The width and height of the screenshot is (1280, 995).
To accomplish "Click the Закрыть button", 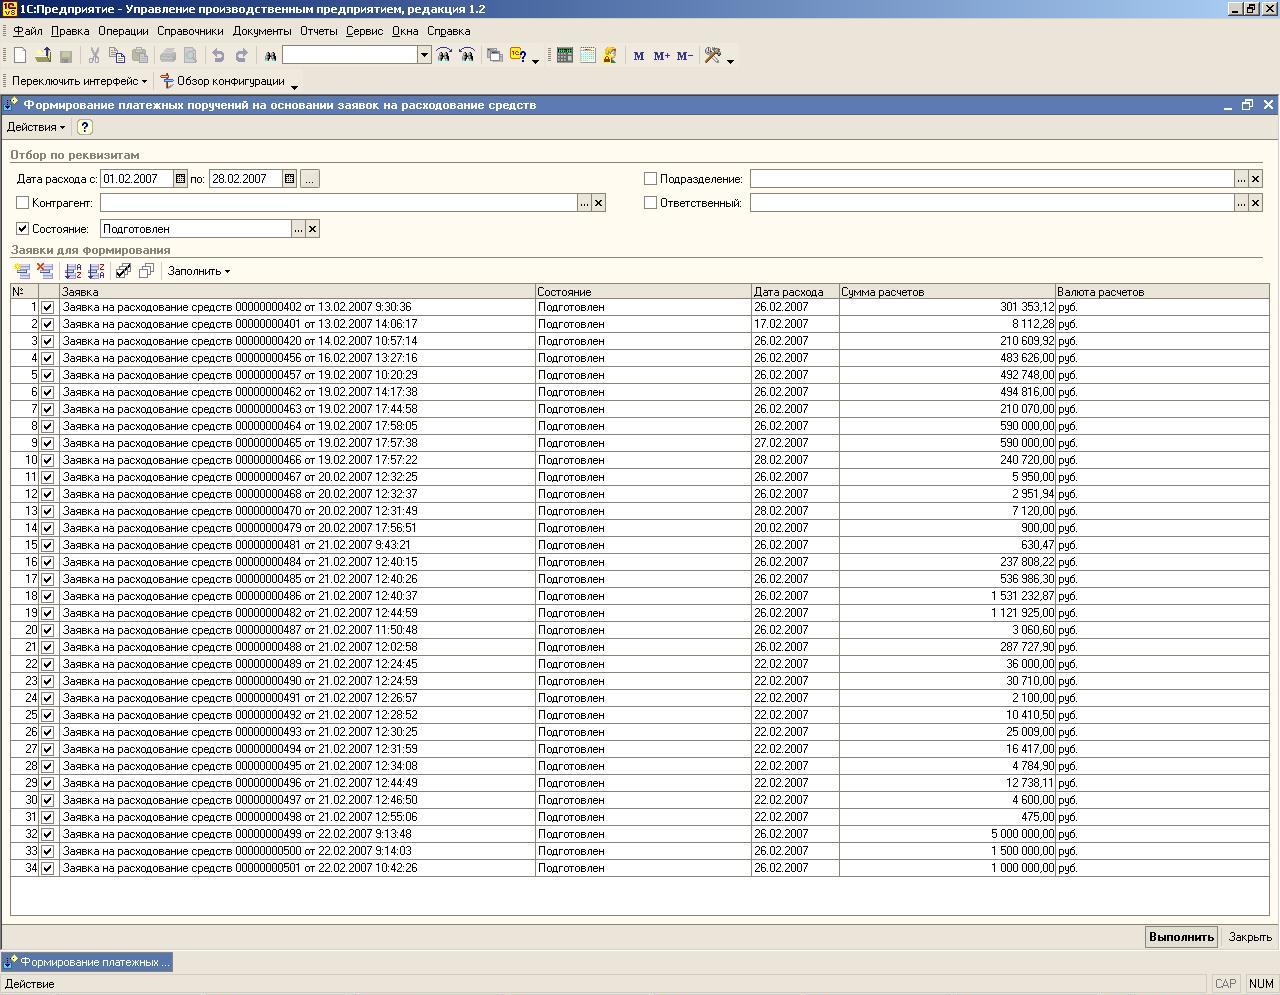I will [1250, 937].
